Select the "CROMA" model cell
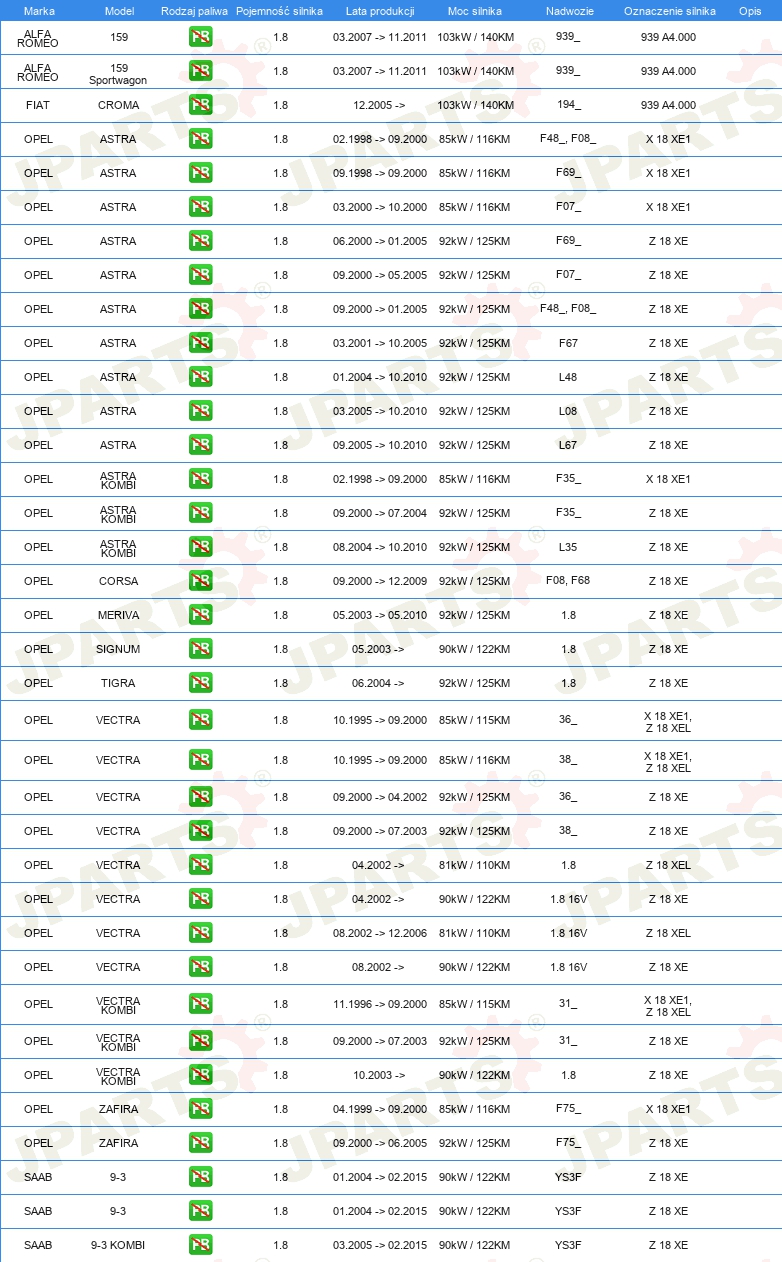782x1262 pixels. (x=119, y=105)
